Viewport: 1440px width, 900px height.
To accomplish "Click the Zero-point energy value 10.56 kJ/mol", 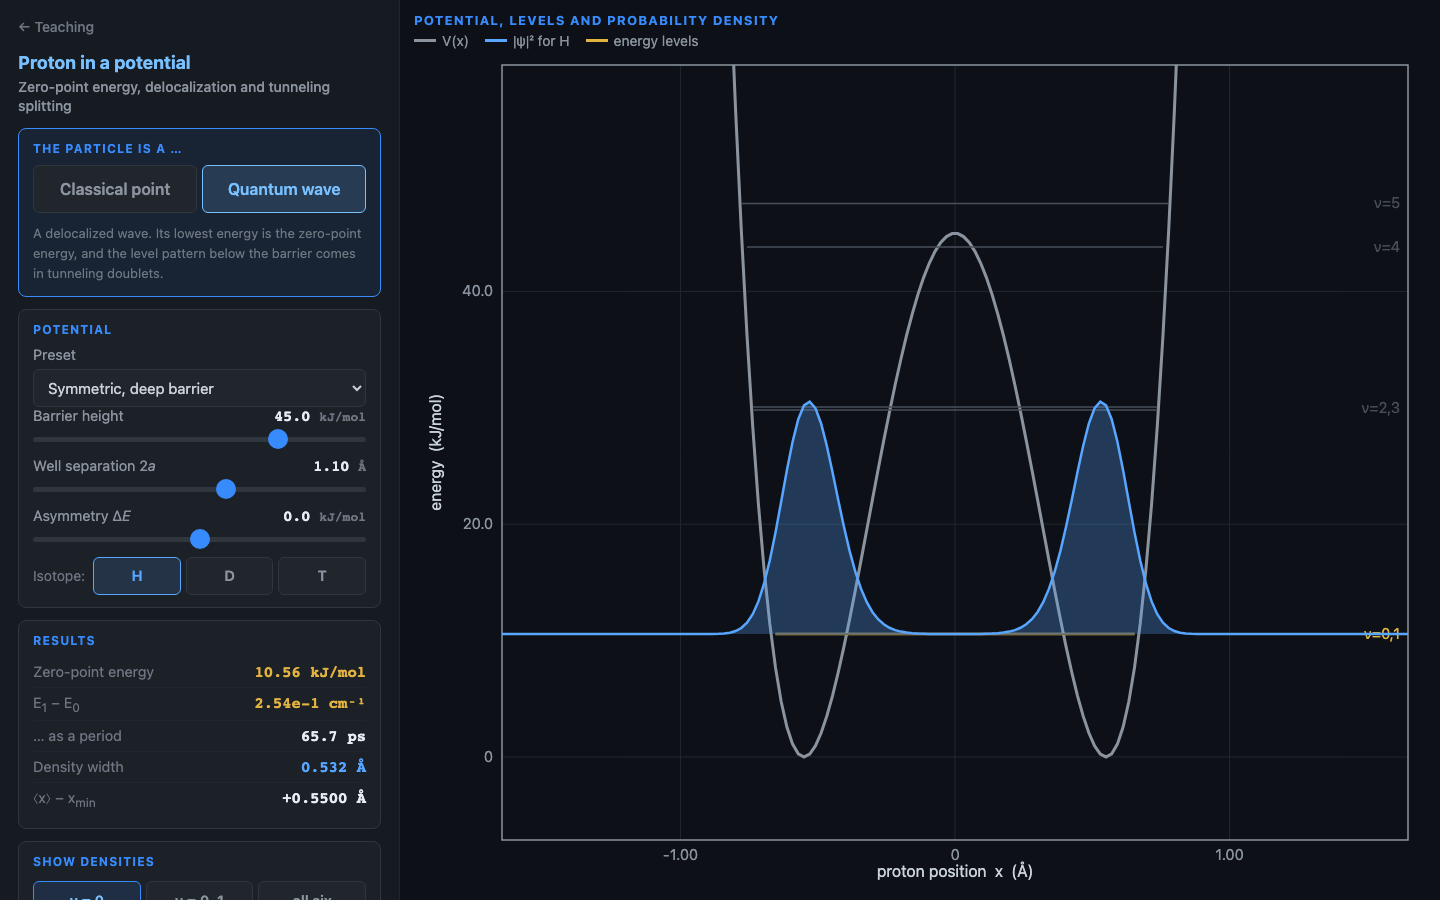I will pos(310,672).
